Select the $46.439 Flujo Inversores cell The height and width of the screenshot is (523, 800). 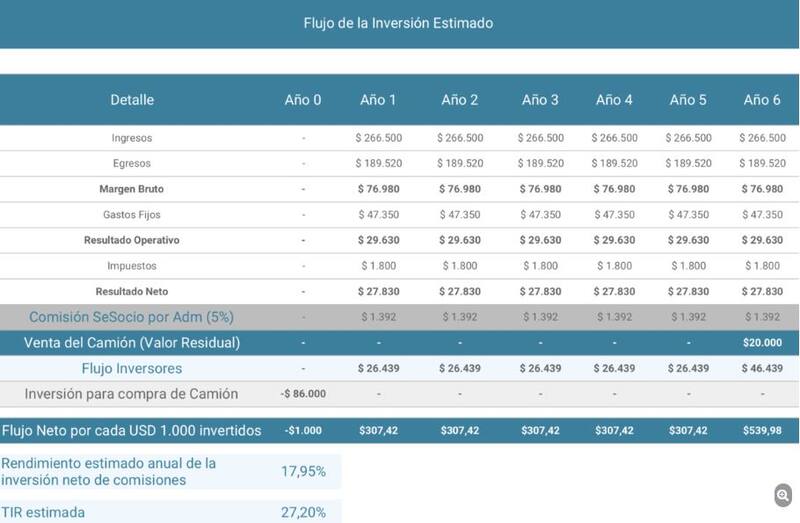[762, 369]
